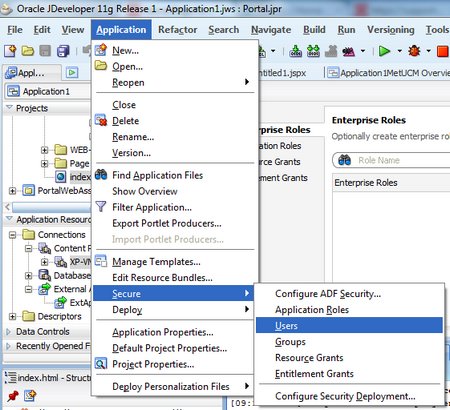
Task: Collapse the Connections folder node
Action: 12,235
